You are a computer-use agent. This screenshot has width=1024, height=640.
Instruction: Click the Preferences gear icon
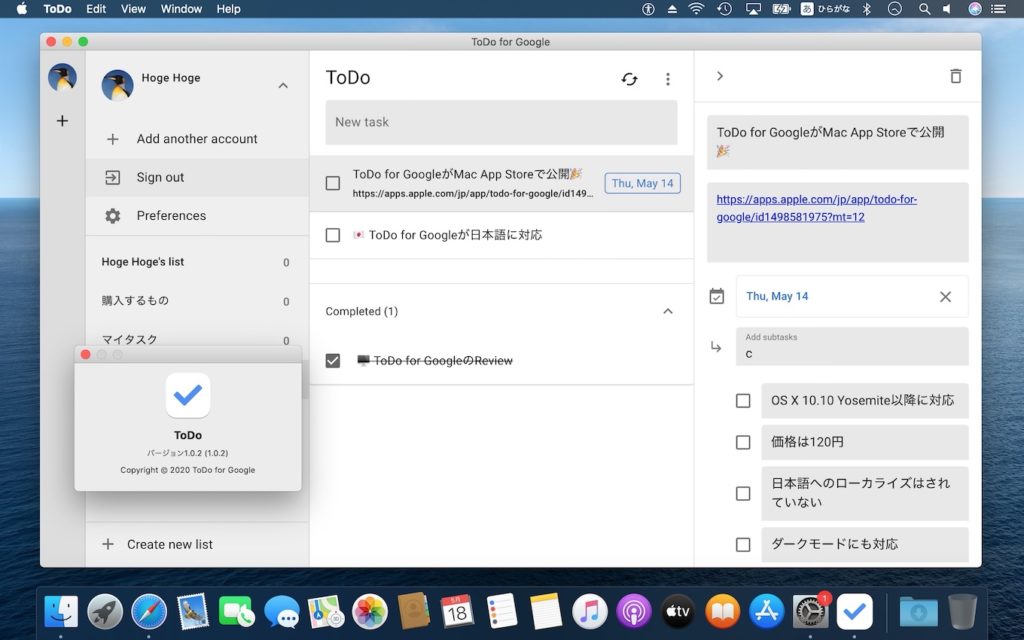(x=113, y=216)
